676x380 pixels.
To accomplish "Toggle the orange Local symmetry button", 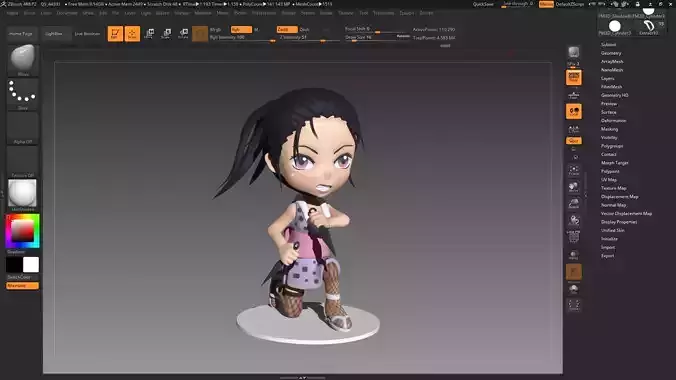I will point(573,111).
